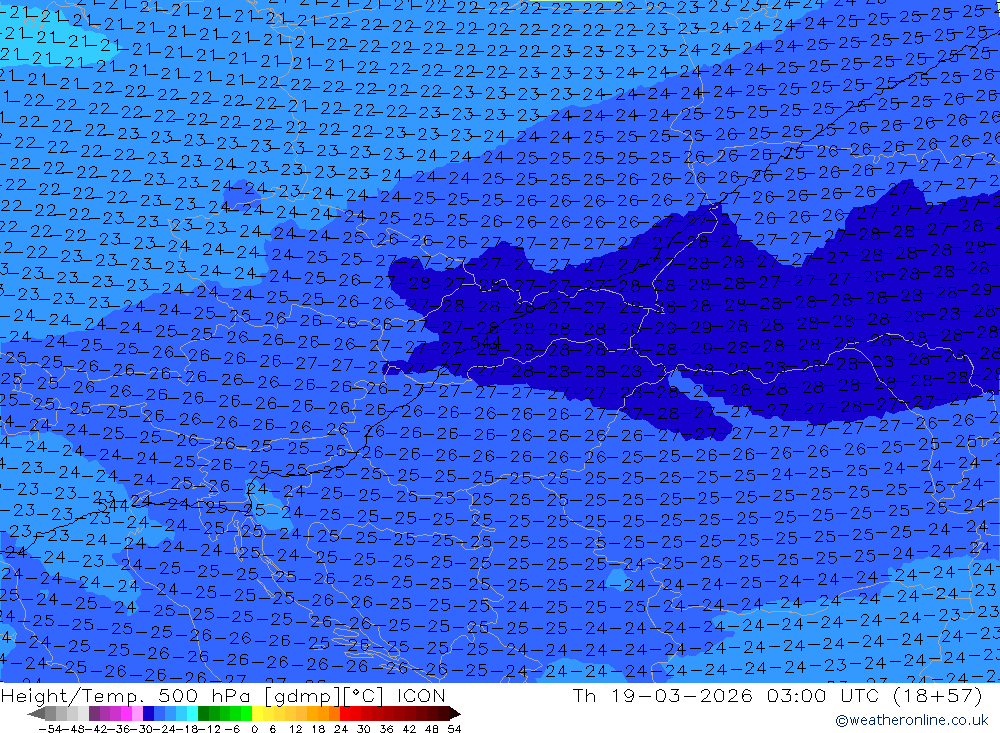This screenshot has height=733, width=1000.
Task: Select the yellow 0 degree legend swatch
Action: (258, 713)
